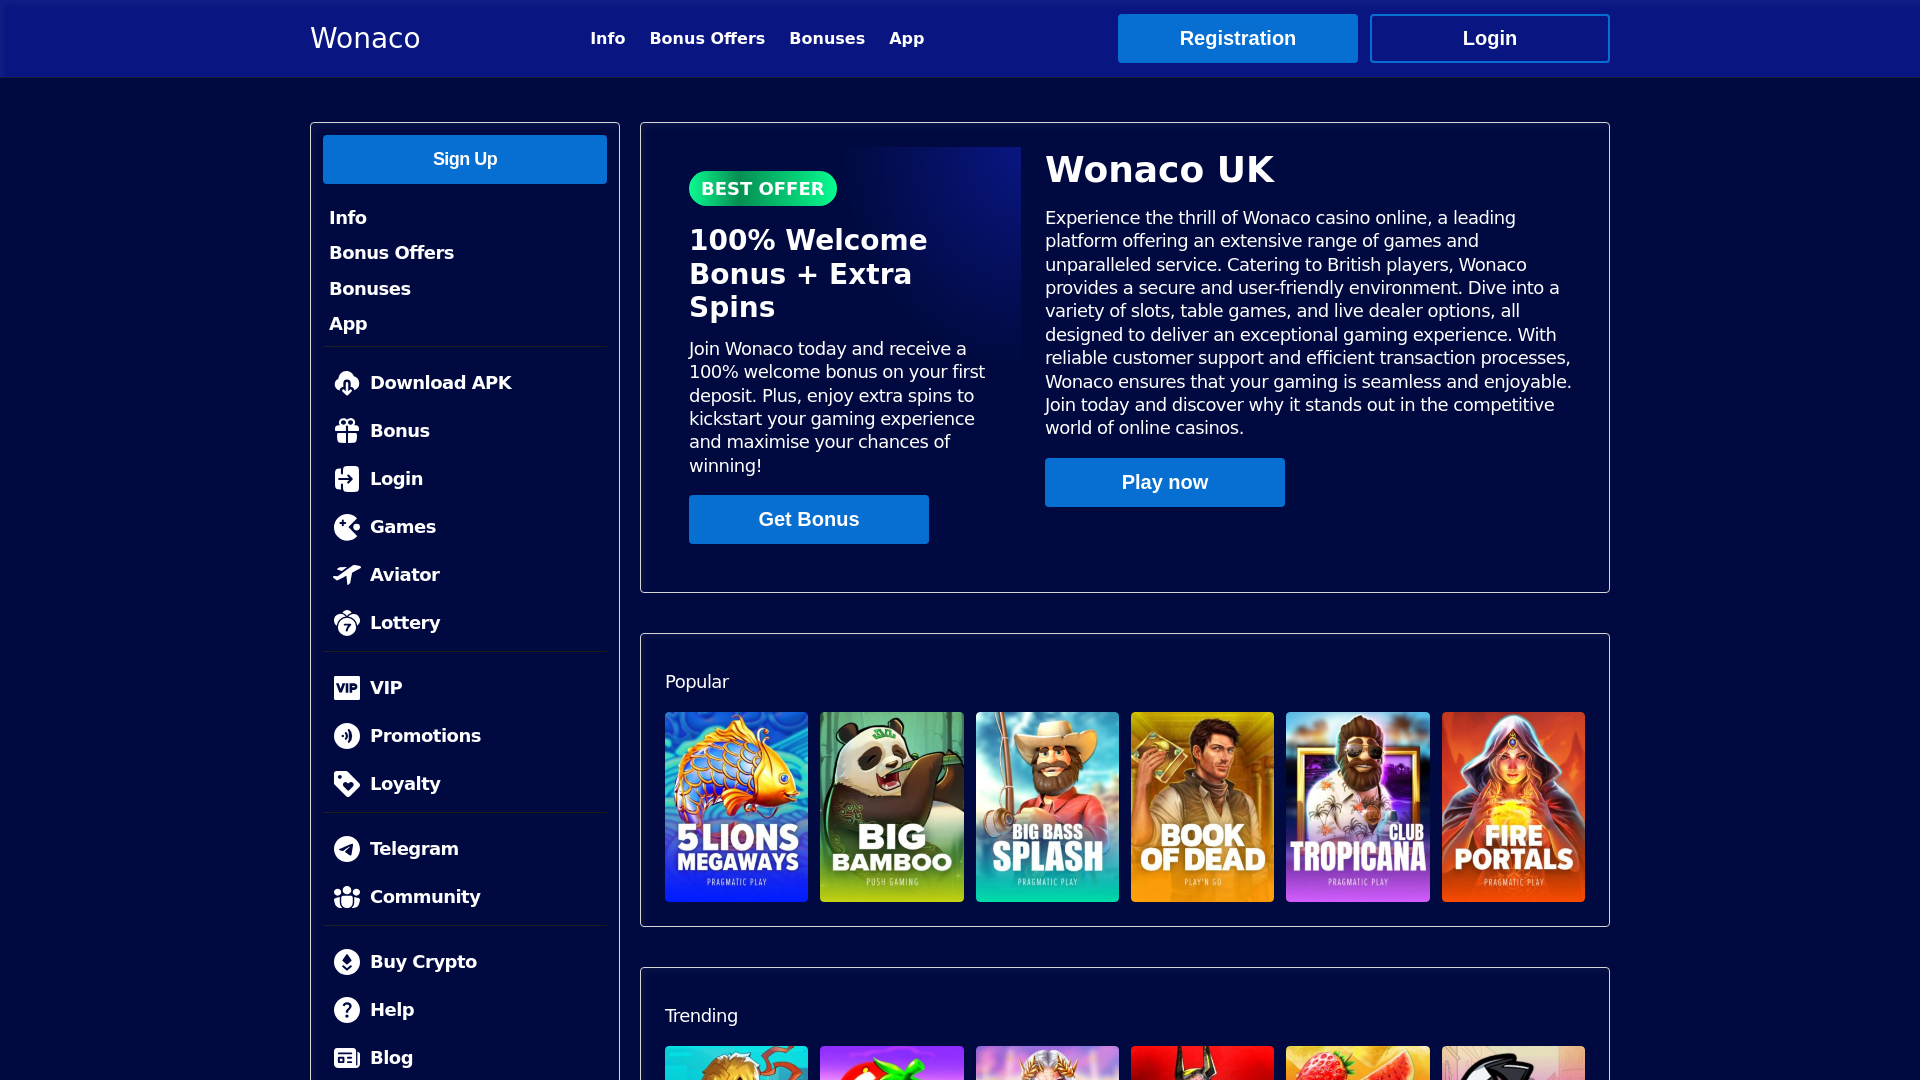Image resolution: width=1920 pixels, height=1080 pixels.
Task: Open Bonus Offers in top navigation
Action: (707, 38)
